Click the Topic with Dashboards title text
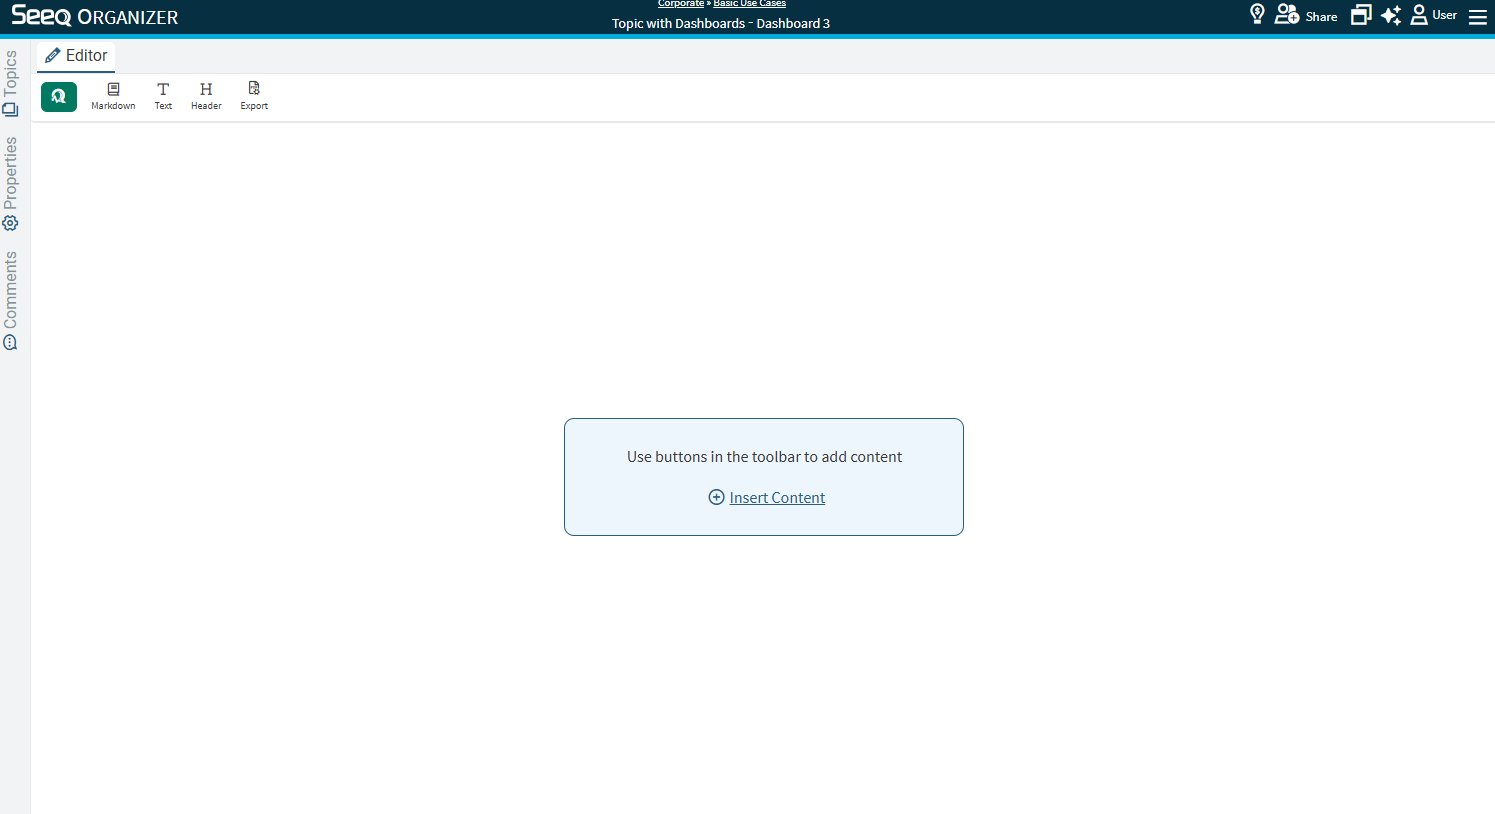The width and height of the screenshot is (1495, 814). pos(720,24)
